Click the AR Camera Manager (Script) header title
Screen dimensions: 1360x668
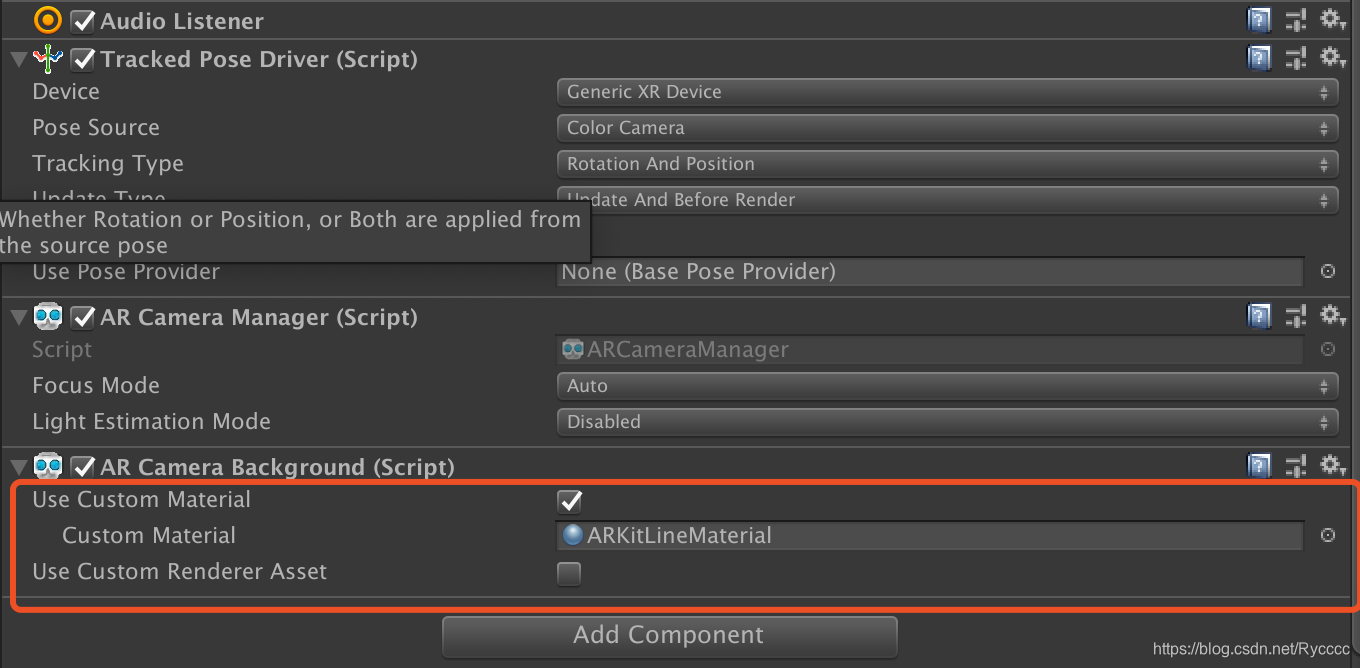pyautogui.click(x=259, y=318)
